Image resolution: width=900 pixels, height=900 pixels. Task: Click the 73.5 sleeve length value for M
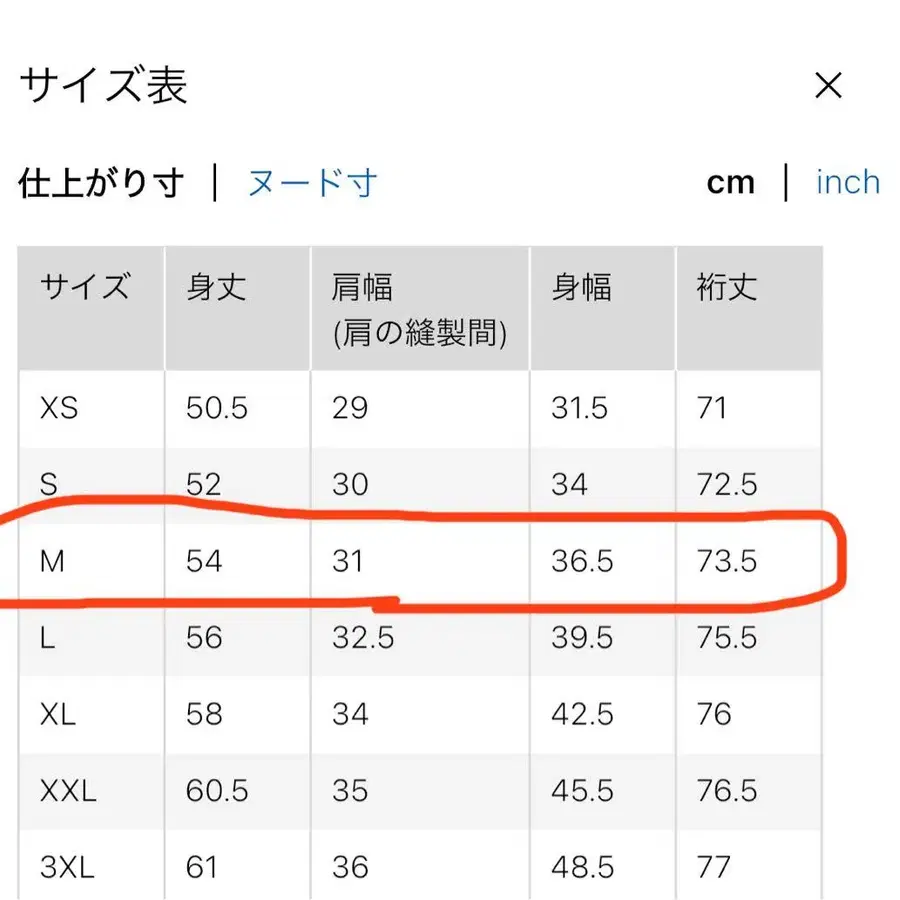[727, 561]
